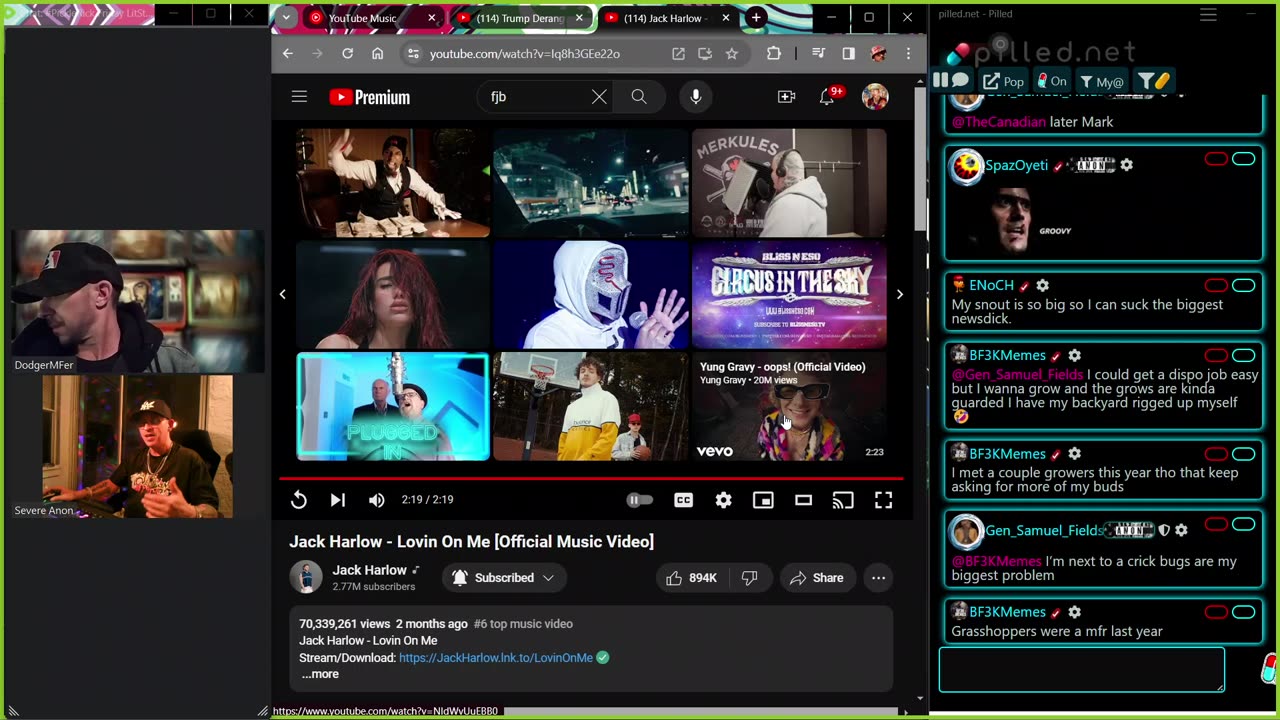1280x720 pixels.
Task: Close the Trump Derang tab
Action: 579,18
